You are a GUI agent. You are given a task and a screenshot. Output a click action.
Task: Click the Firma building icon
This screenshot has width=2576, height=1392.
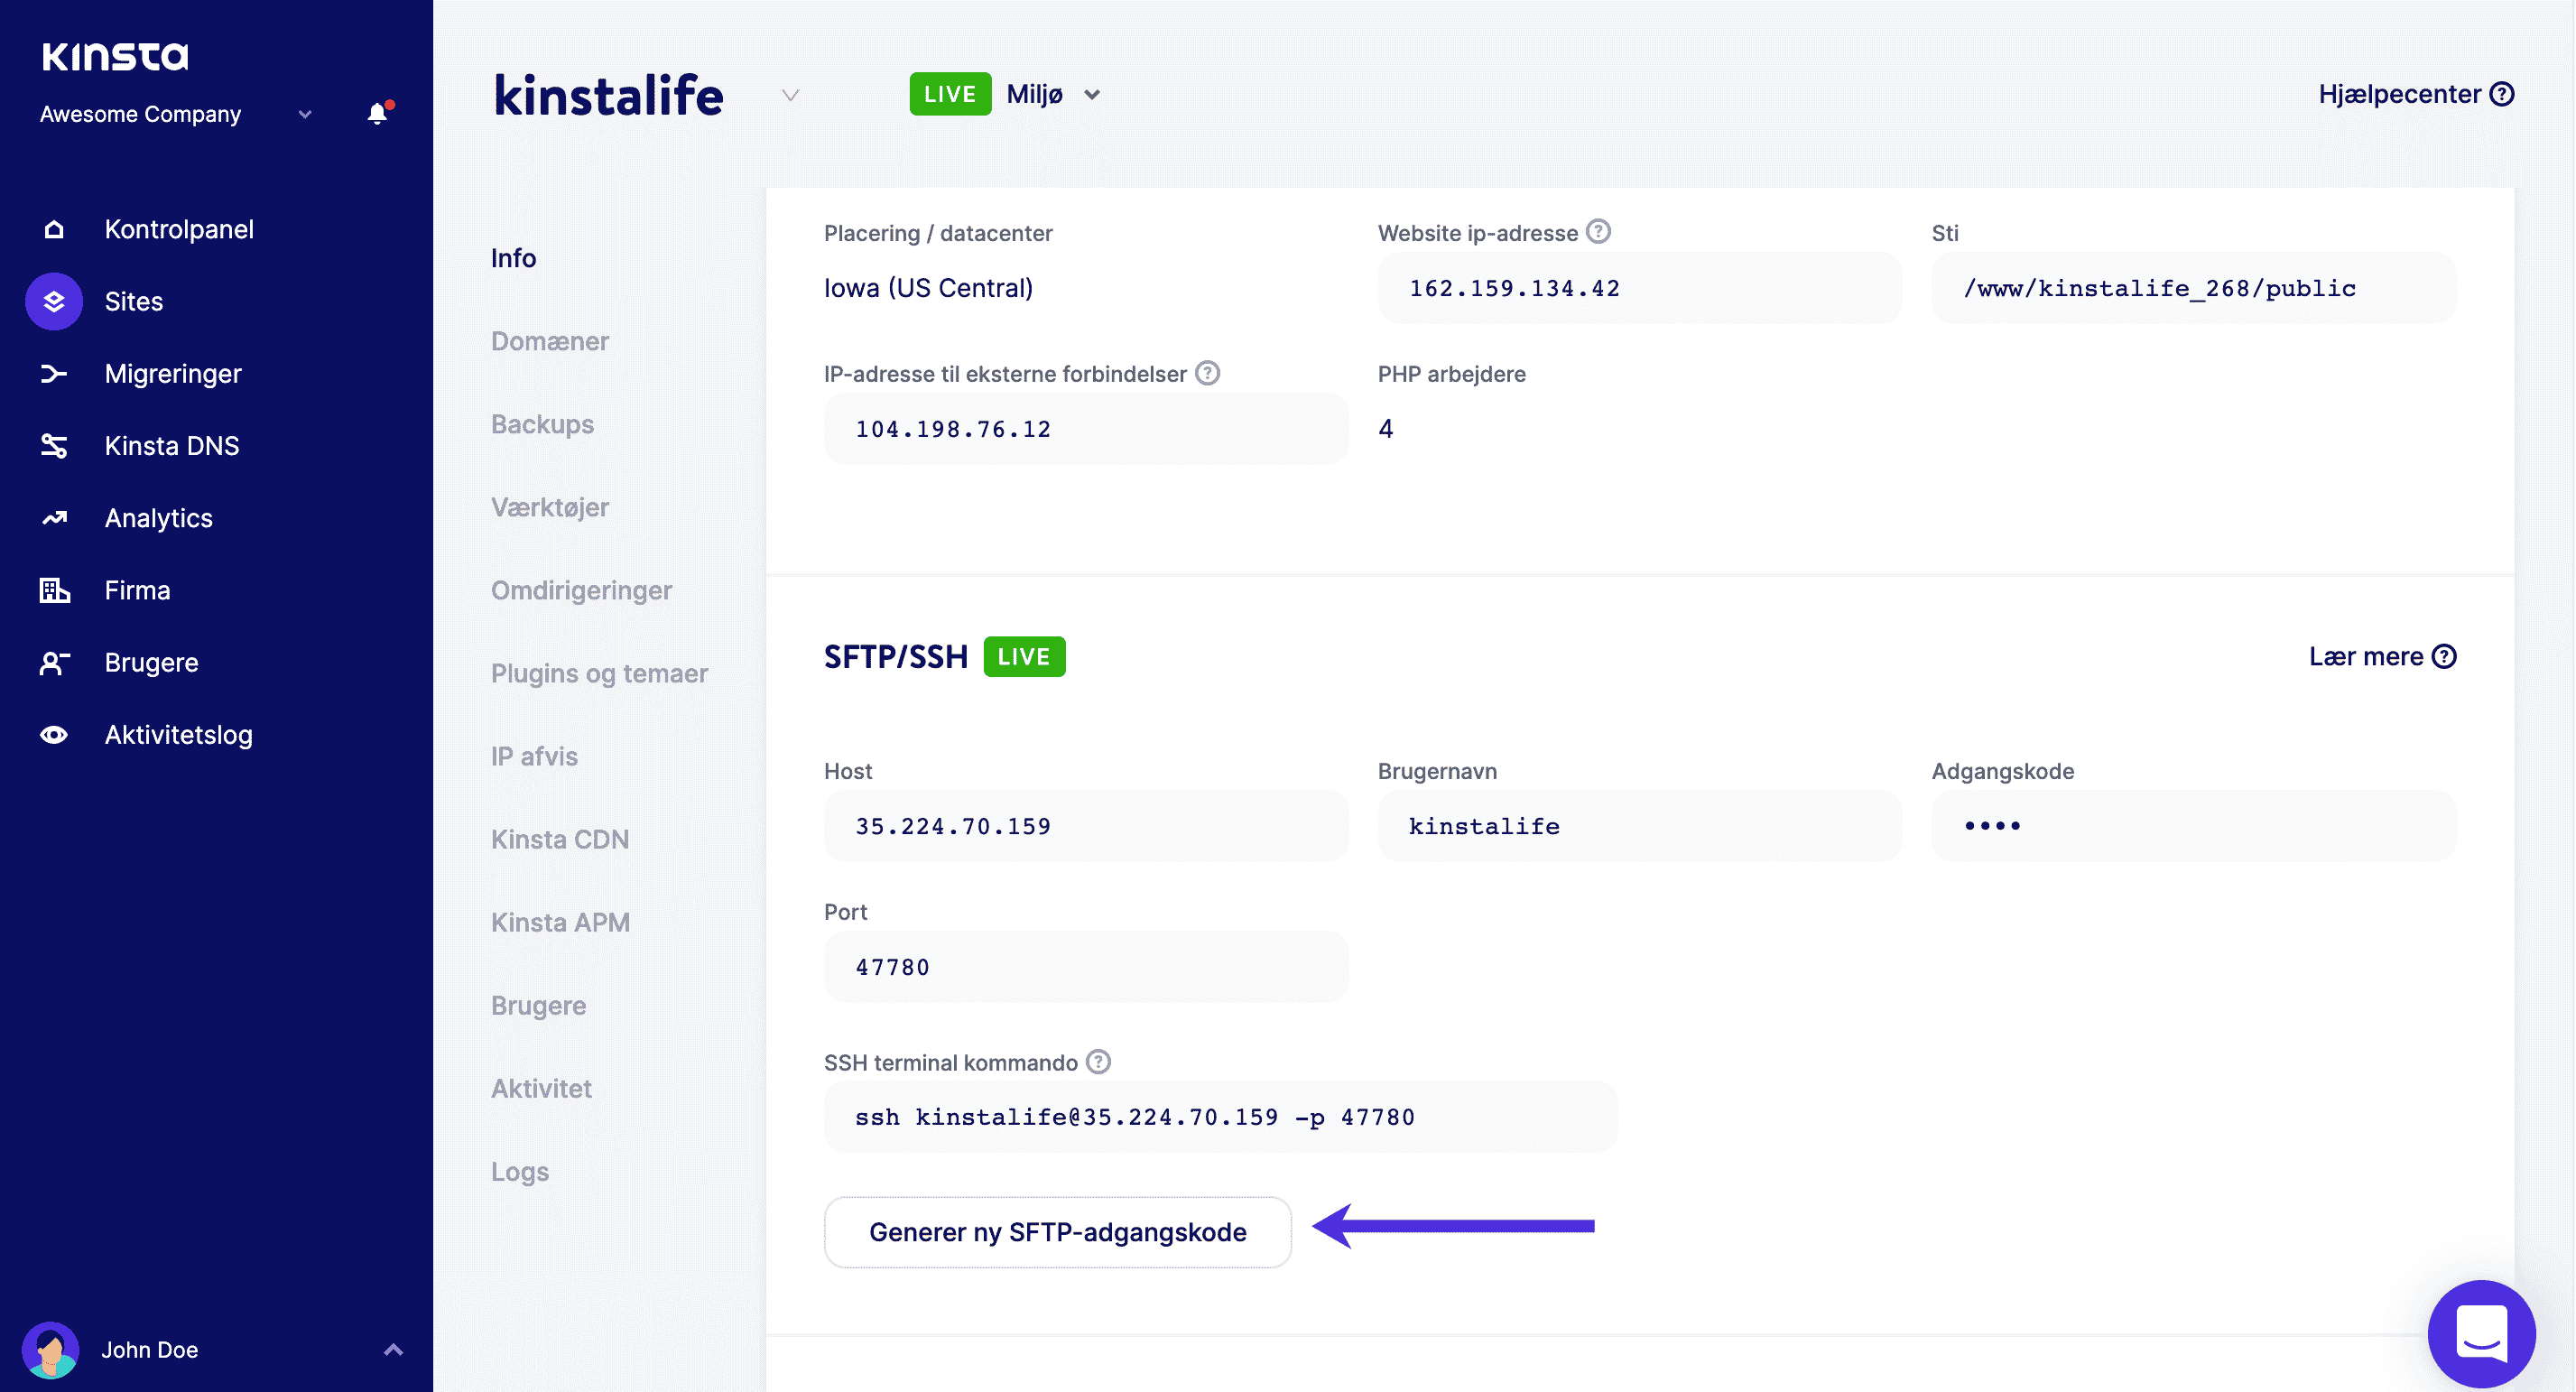tap(54, 590)
